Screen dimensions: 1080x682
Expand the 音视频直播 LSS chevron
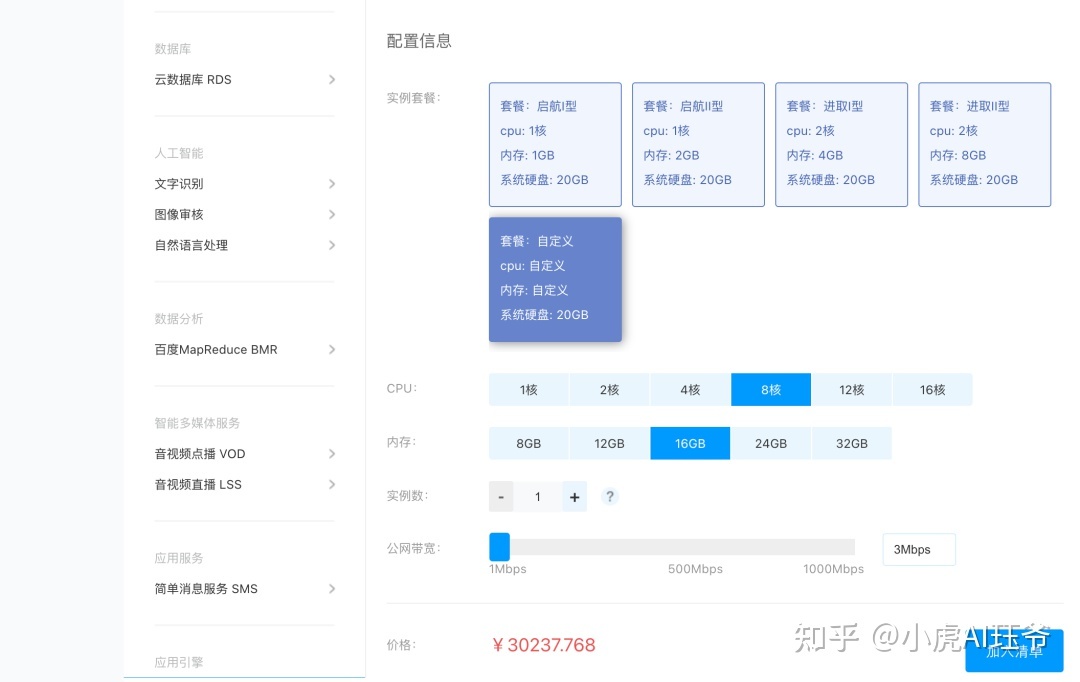(332, 484)
